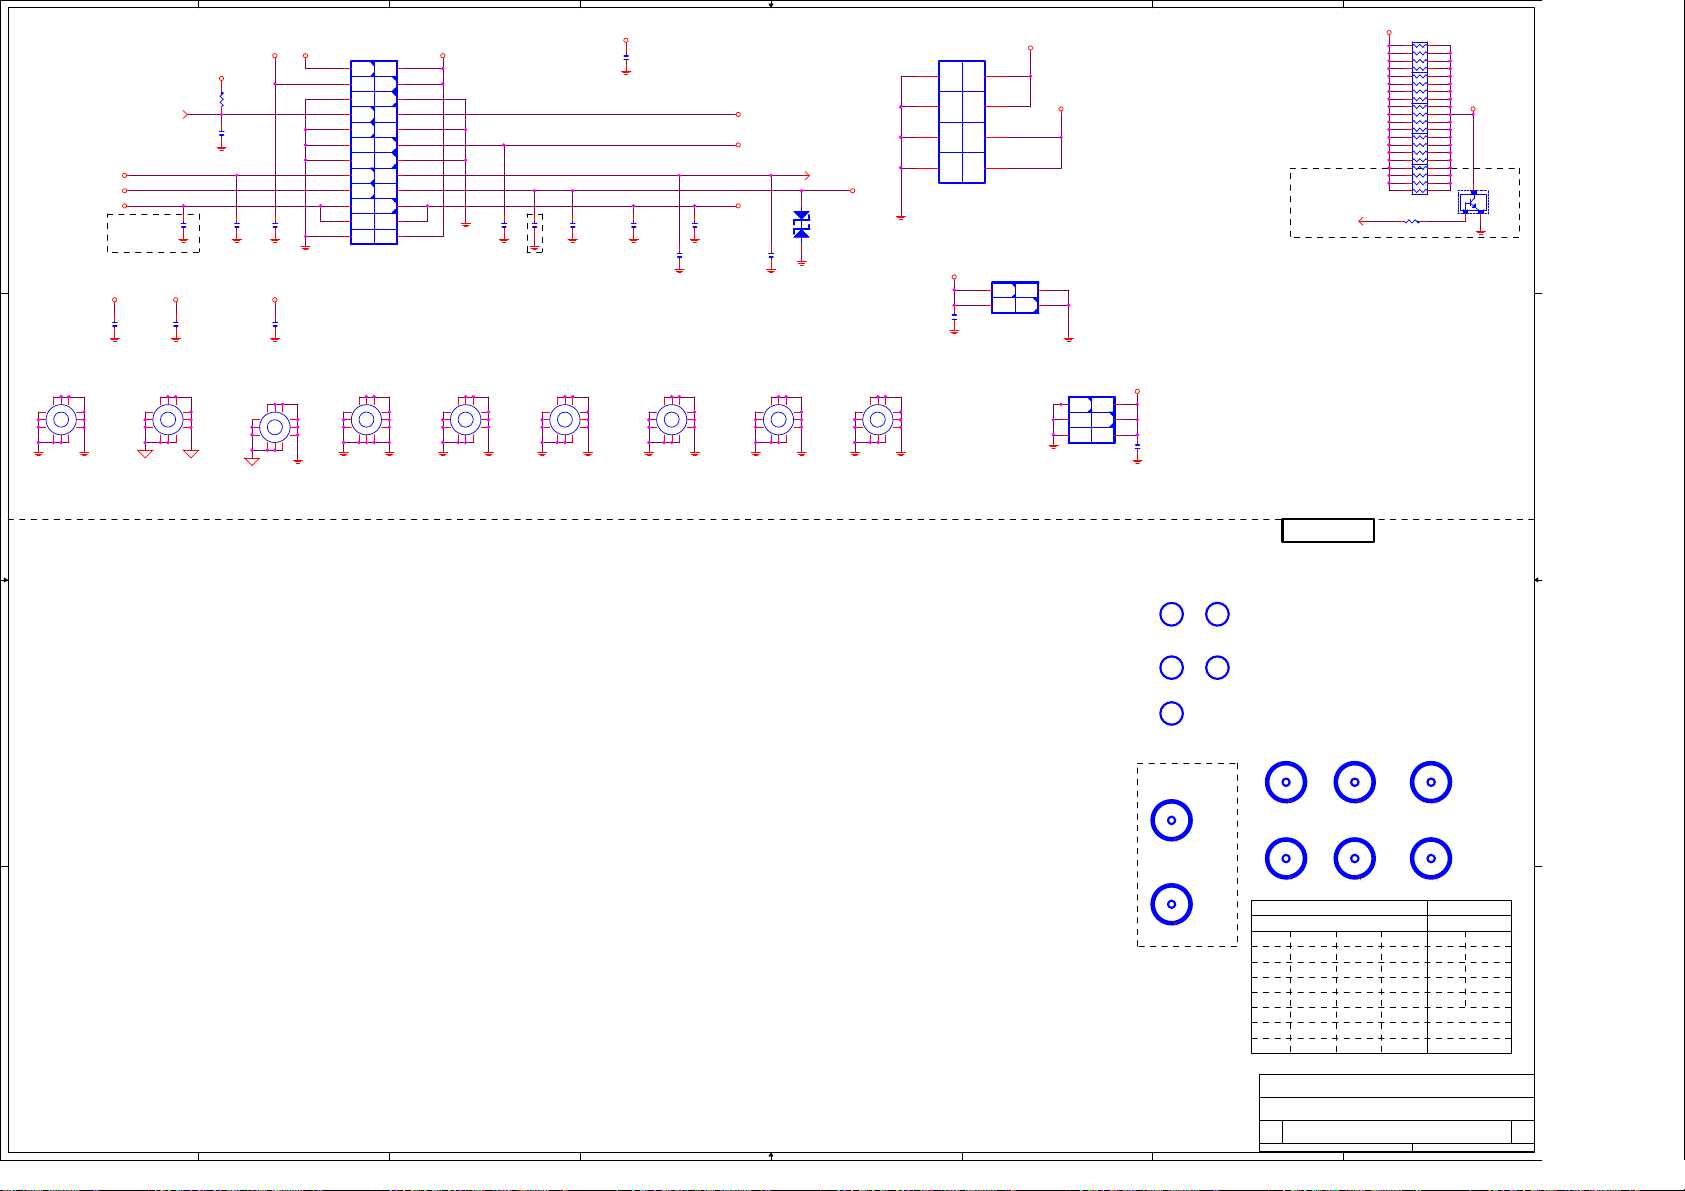1685x1191 pixels.
Task: Select top-right ring of six-ring grid
Action: (1431, 782)
